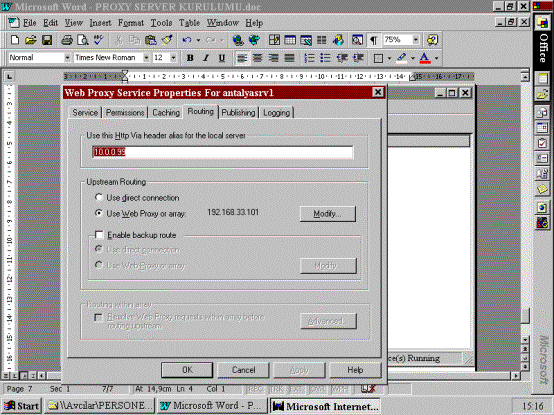Apply bulleted list icon
Image resolution: width=554 pixels, height=415 pixels.
[x=325, y=58]
